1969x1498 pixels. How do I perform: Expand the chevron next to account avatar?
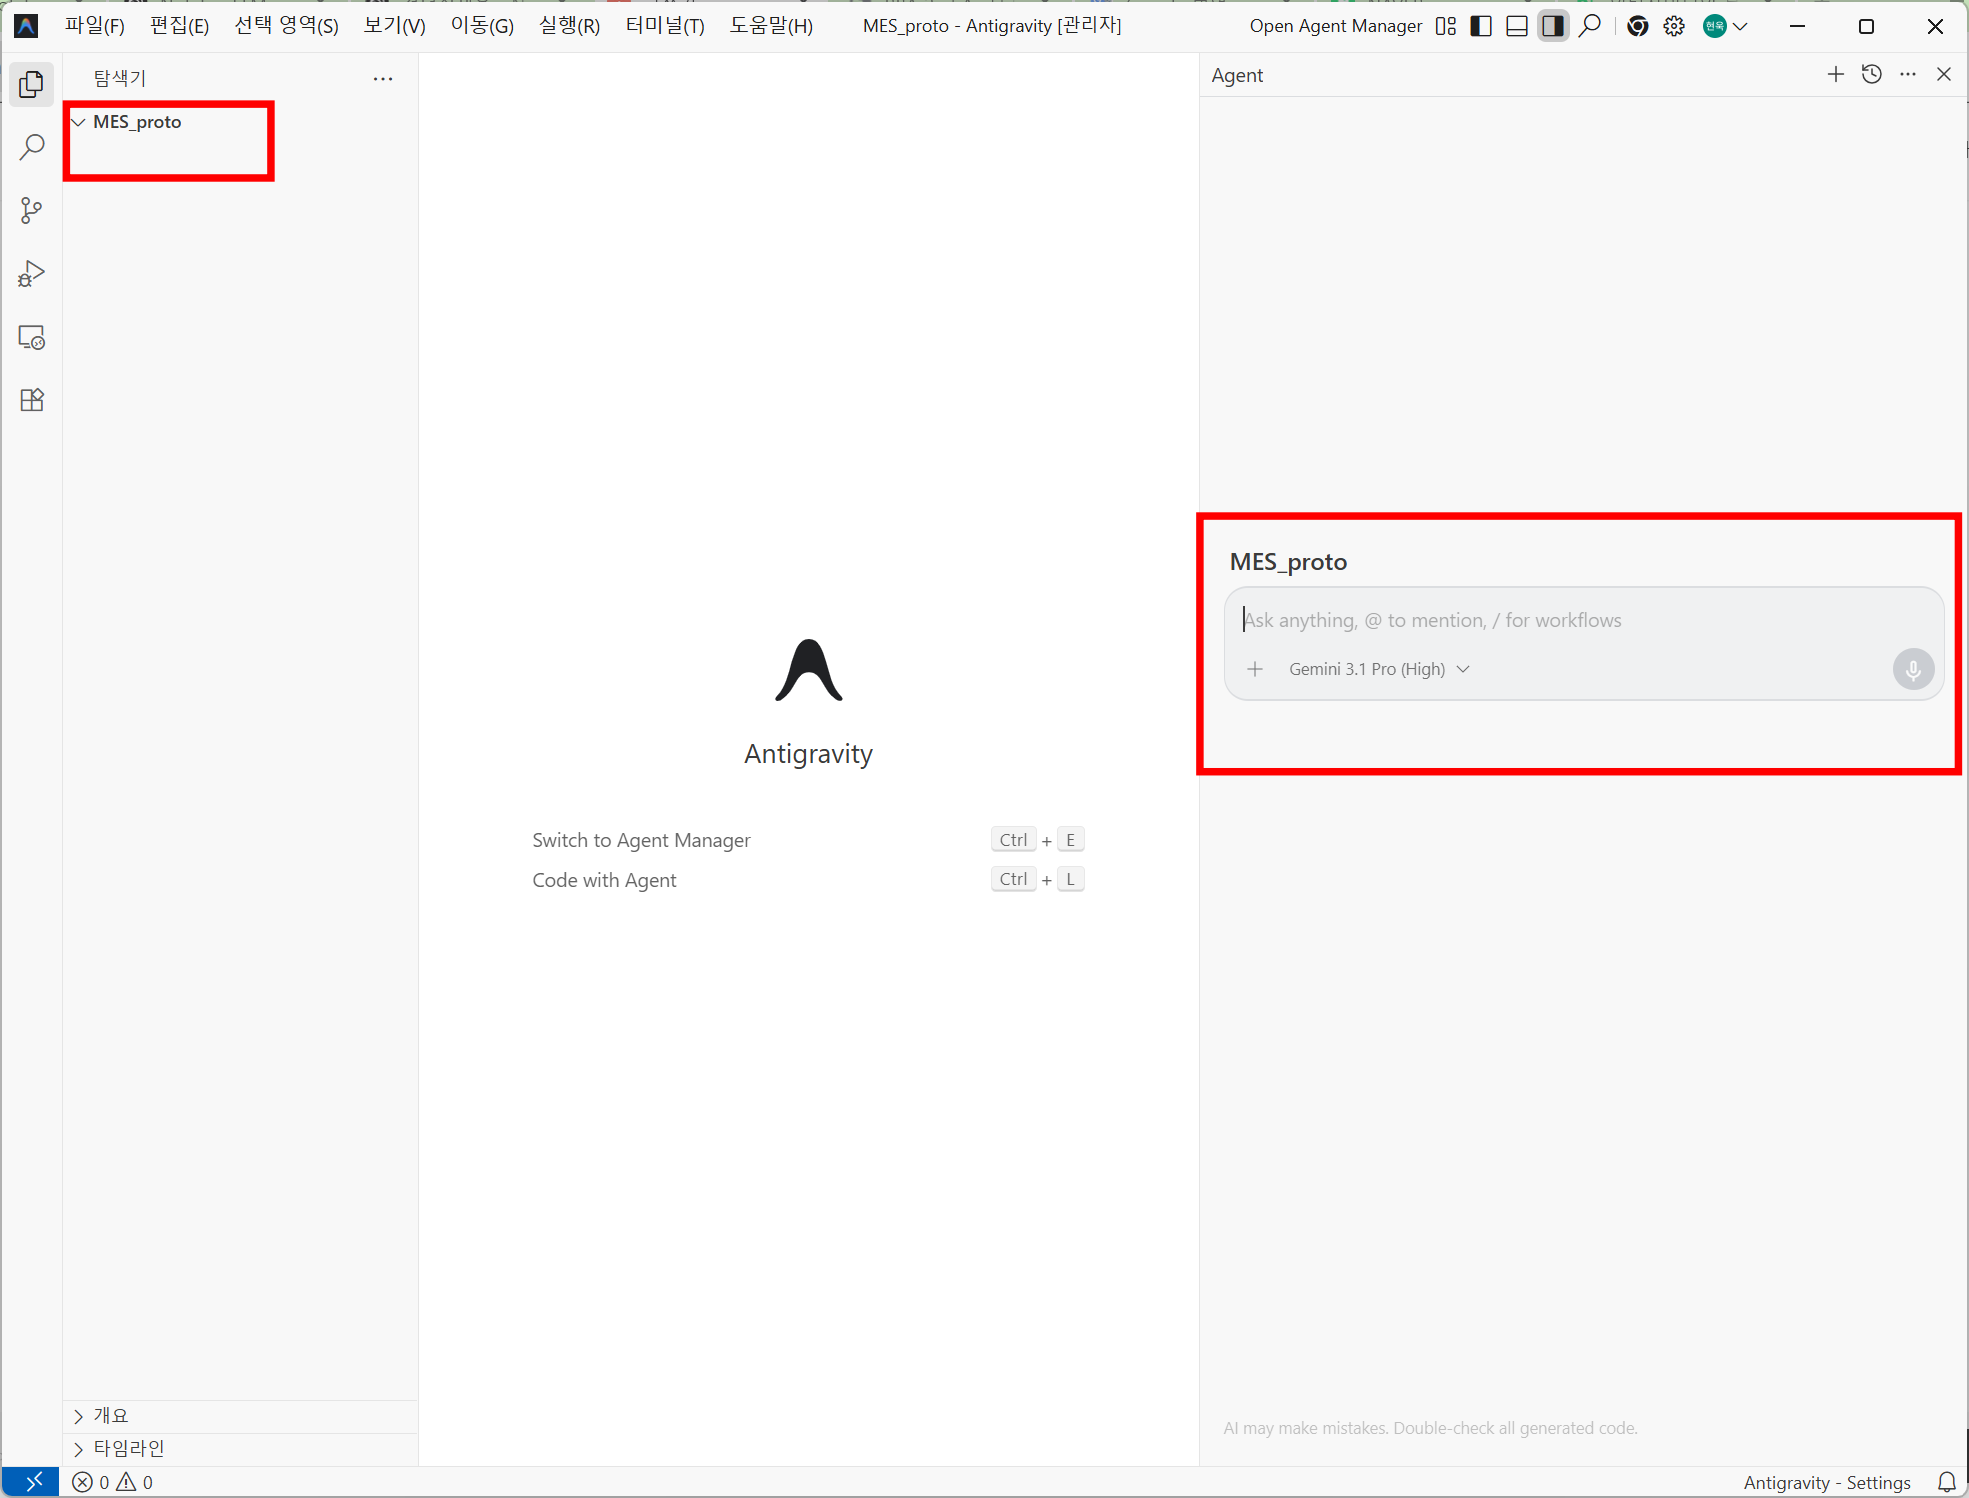(x=1740, y=26)
